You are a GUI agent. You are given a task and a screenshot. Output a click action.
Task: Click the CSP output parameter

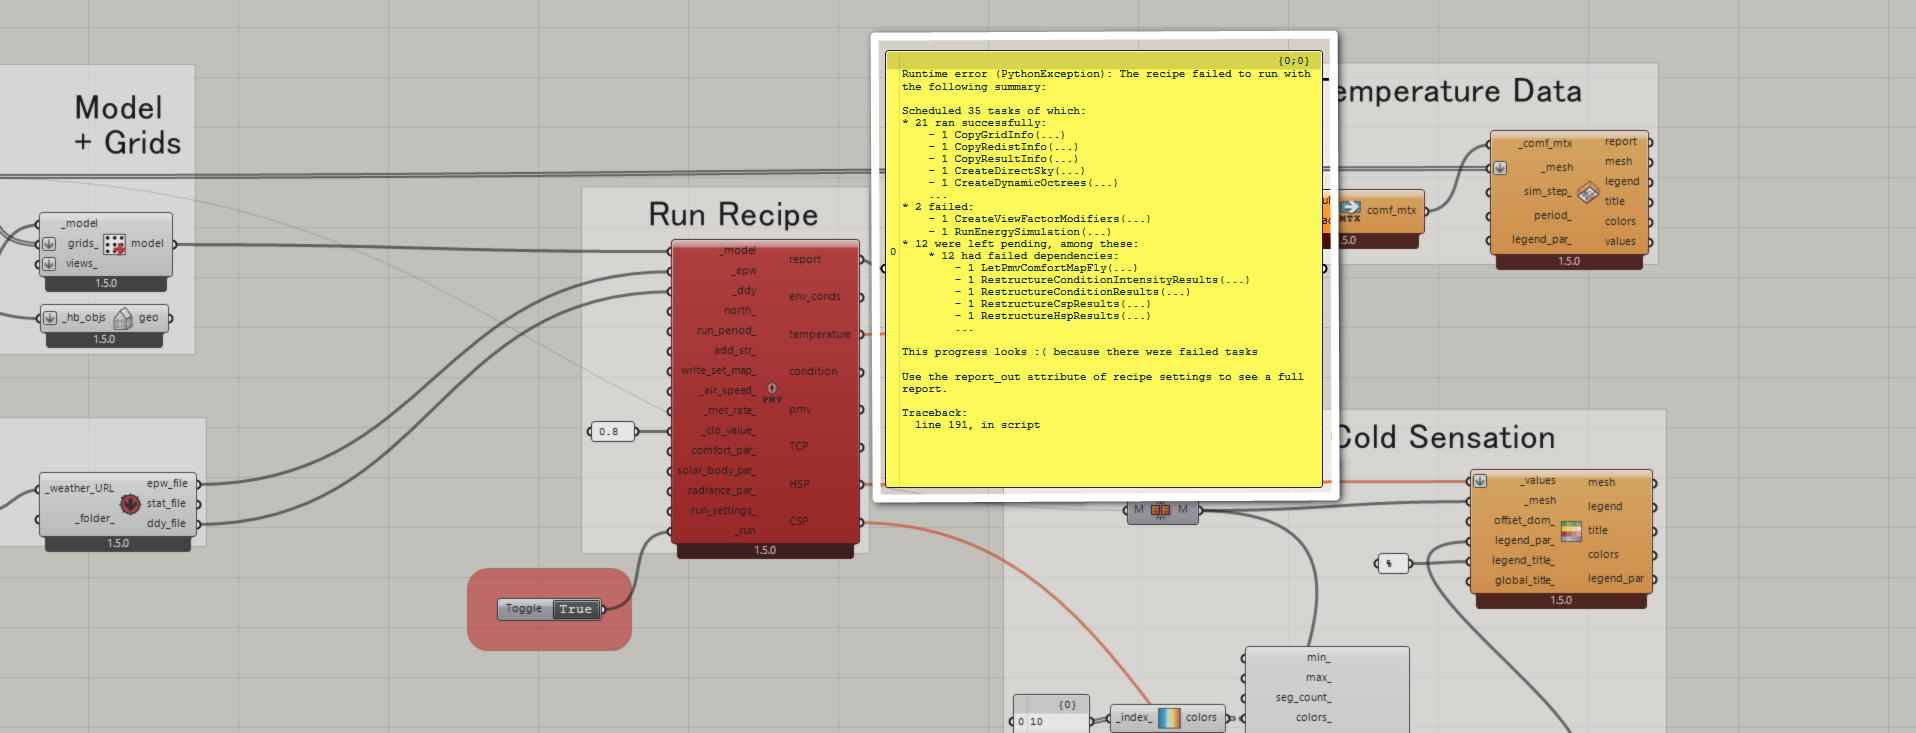click(798, 522)
